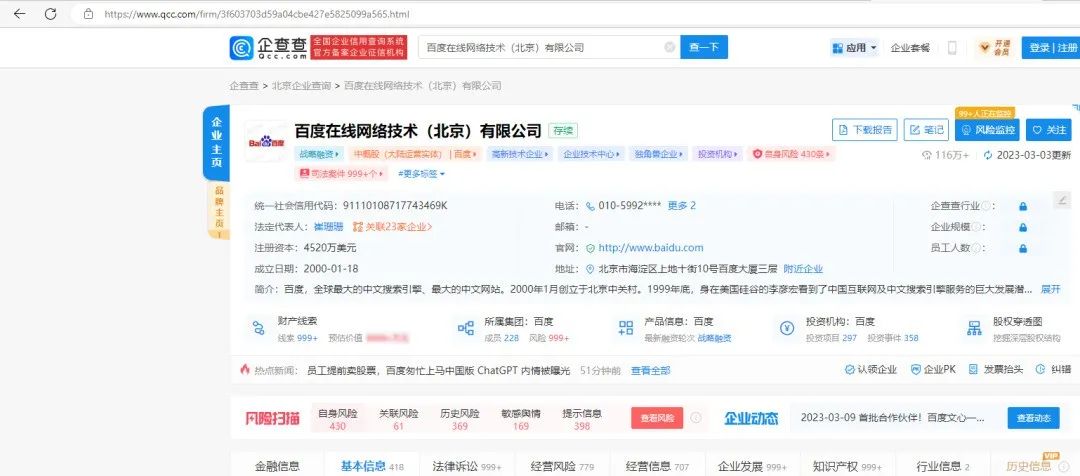
Task: Switch to the 知识产权 tab
Action: click(847, 466)
